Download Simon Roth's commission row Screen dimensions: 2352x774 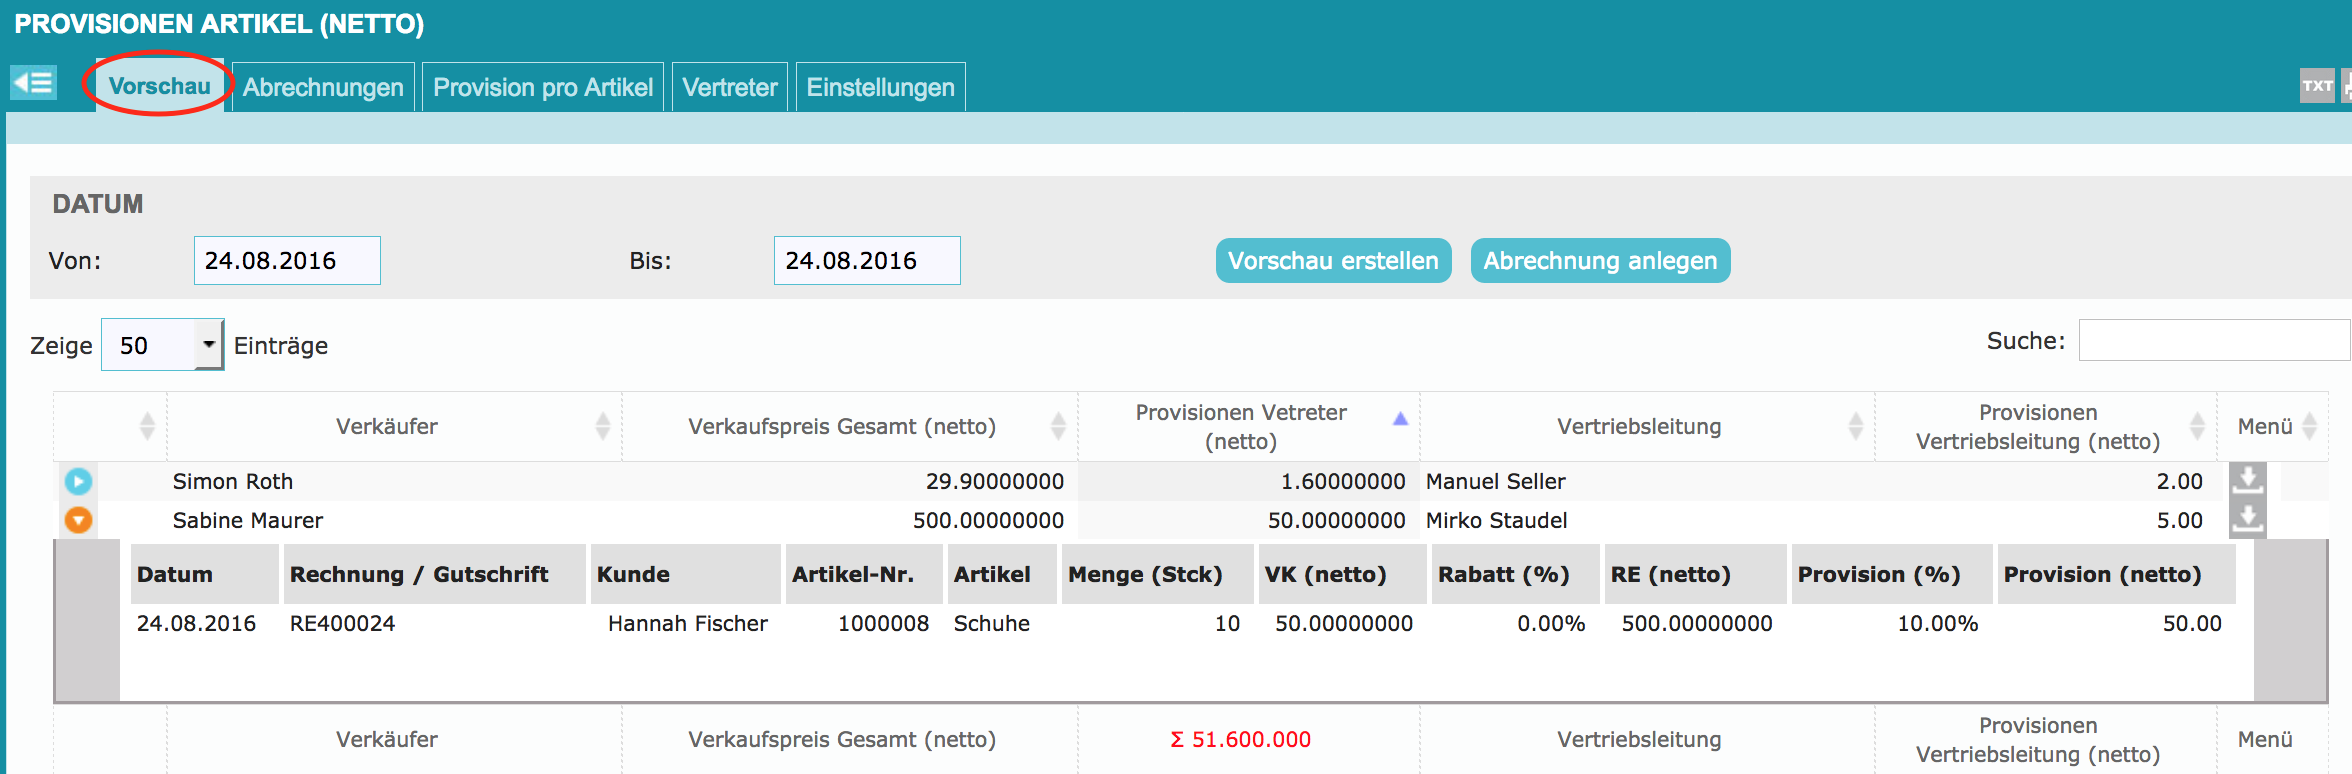point(2247,481)
